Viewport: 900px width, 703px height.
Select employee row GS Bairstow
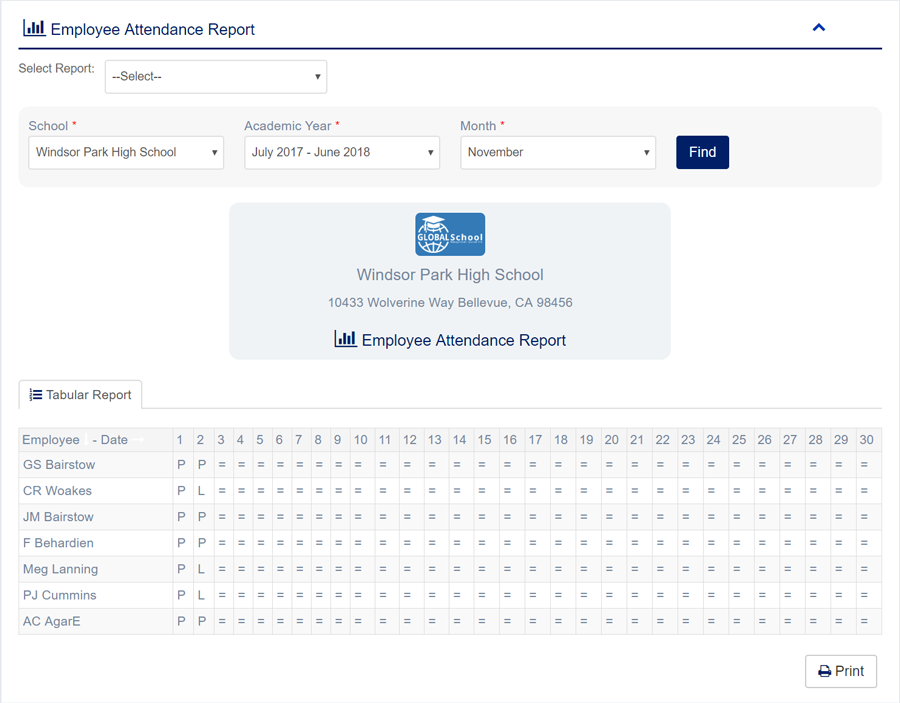point(450,465)
